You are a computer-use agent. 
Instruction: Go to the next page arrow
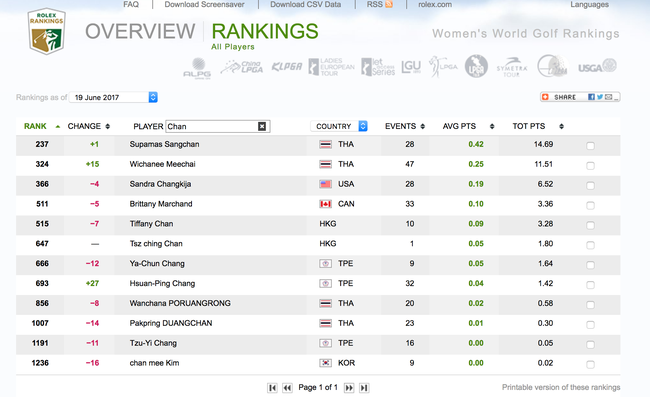349,387
